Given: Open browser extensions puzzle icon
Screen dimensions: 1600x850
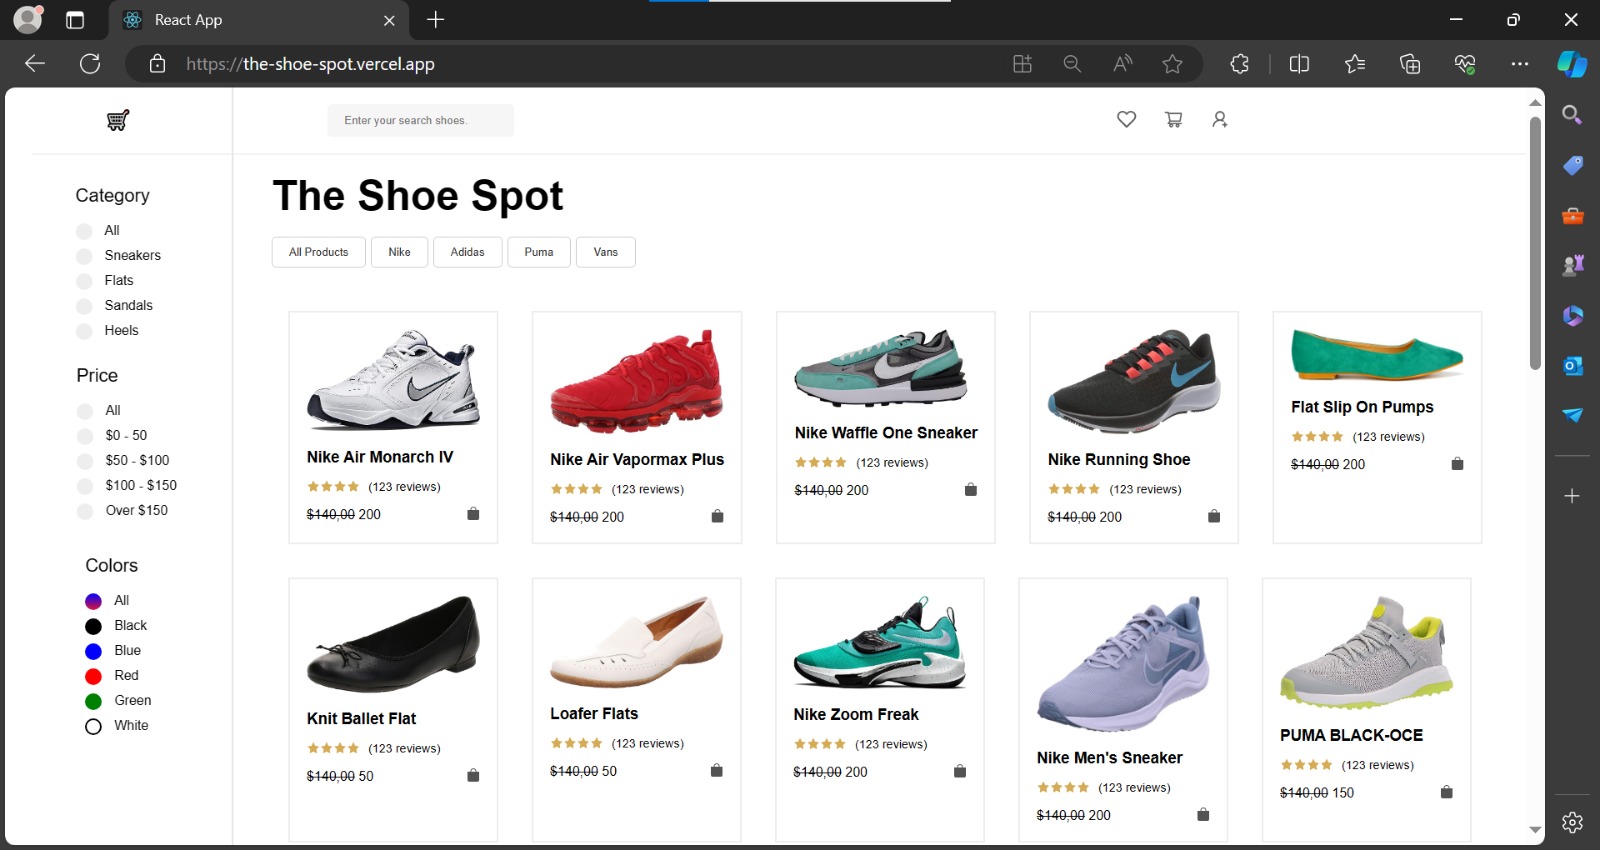Looking at the screenshot, I should coord(1240,64).
